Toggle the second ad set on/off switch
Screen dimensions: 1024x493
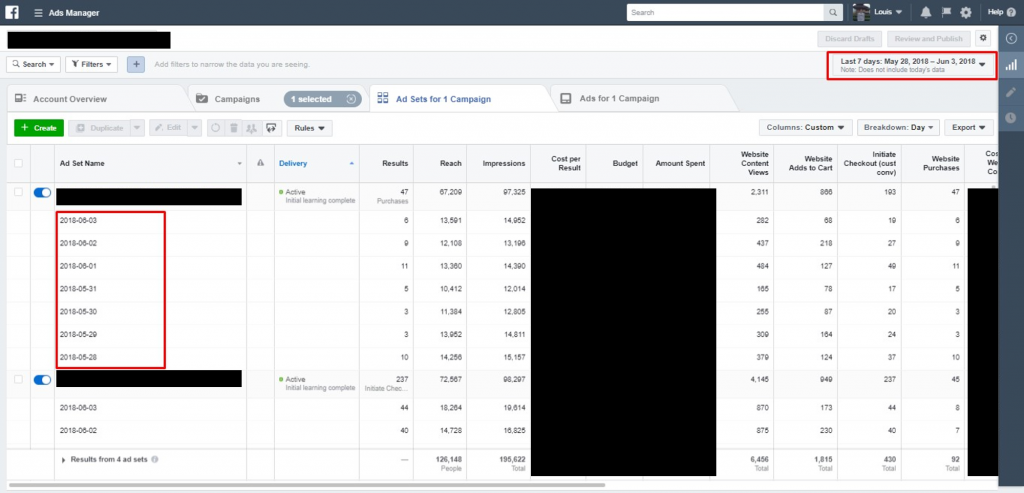coord(42,379)
